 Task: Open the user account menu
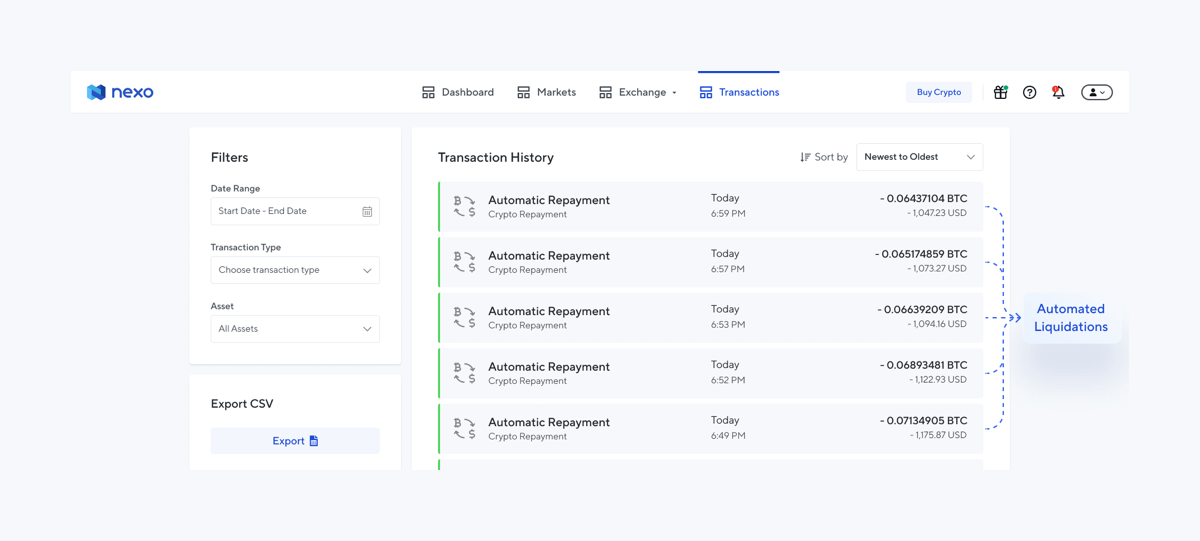coord(1096,92)
